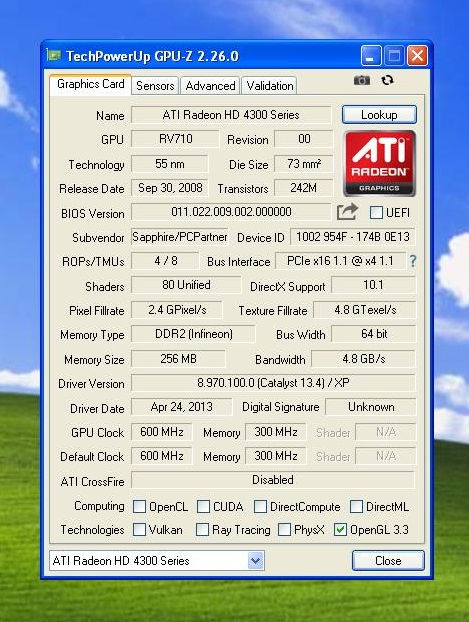Viewport: 469px width, 622px height.
Task: Click the Texture Fillrate 4.8 GTexel/s value
Action: tap(365, 310)
